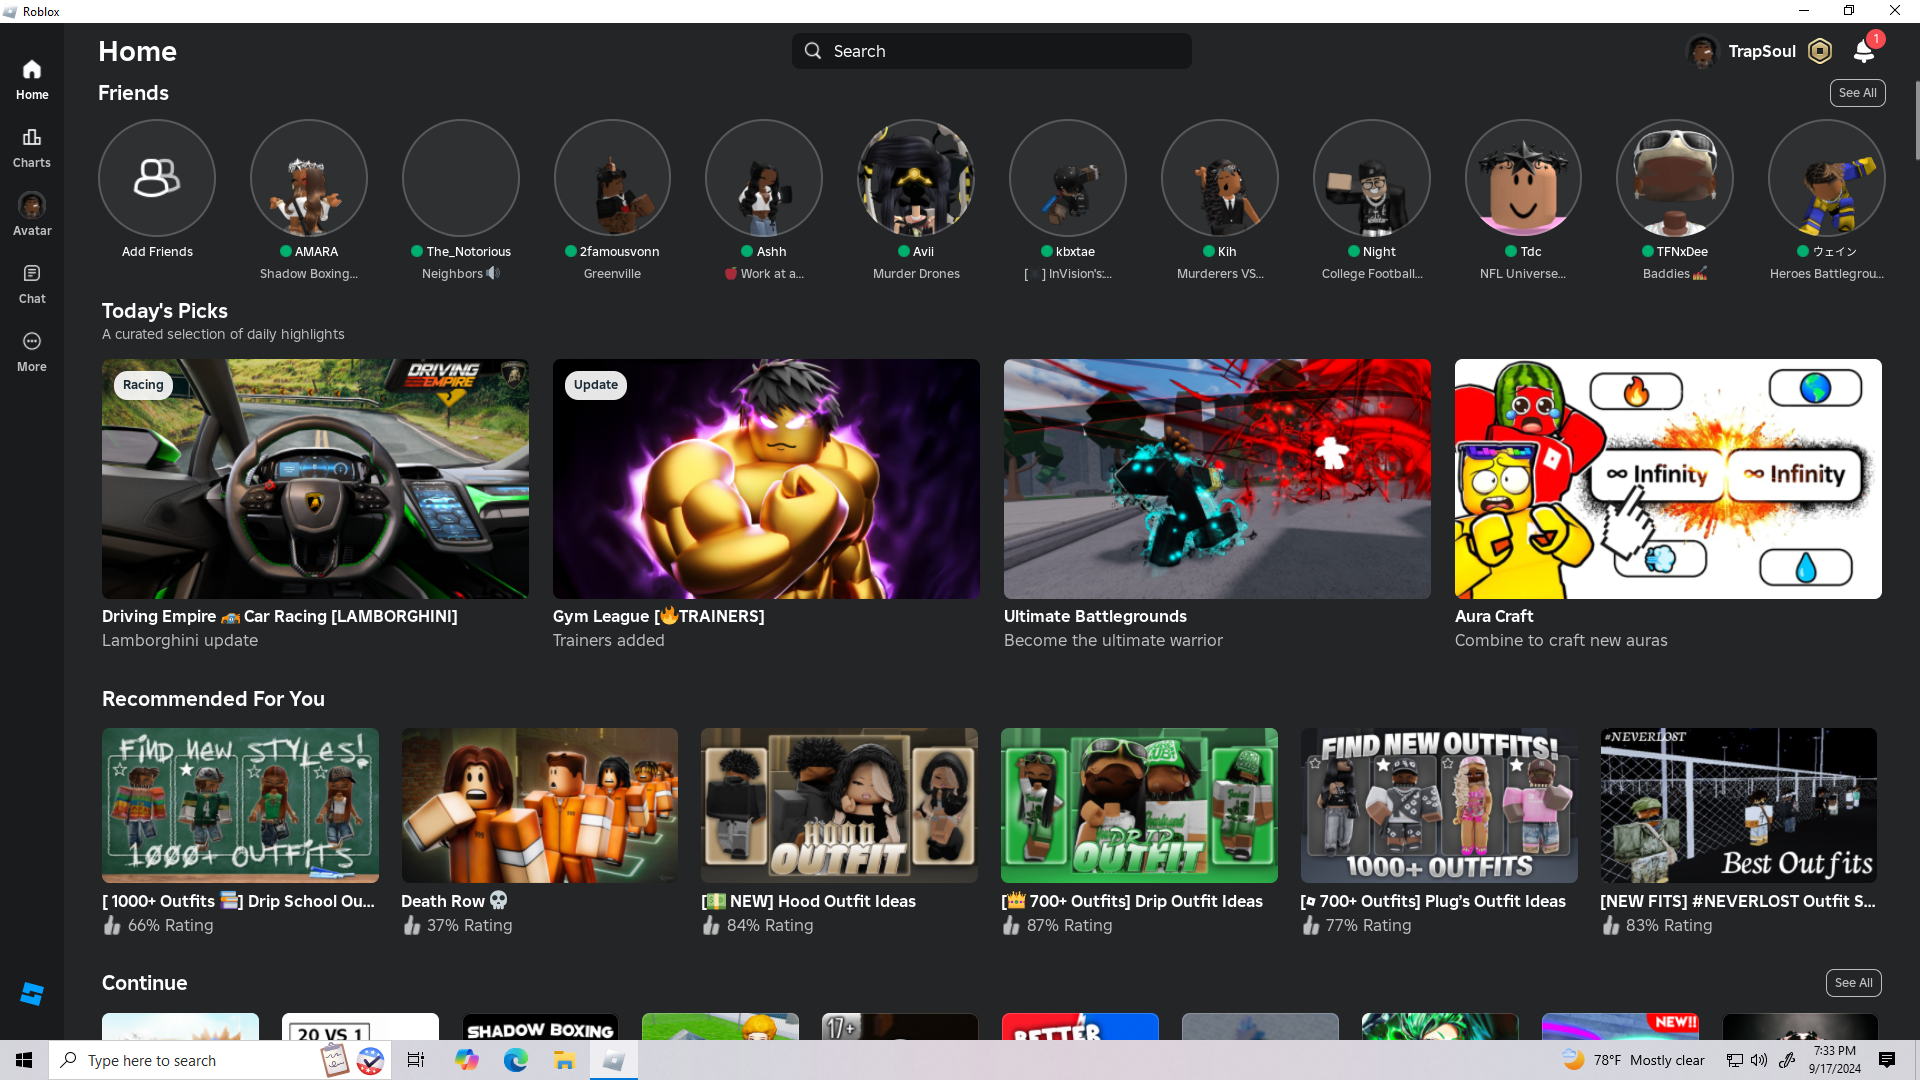1920x1080 pixels.
Task: Open the Aura Craft game card
Action: [x=1668, y=479]
